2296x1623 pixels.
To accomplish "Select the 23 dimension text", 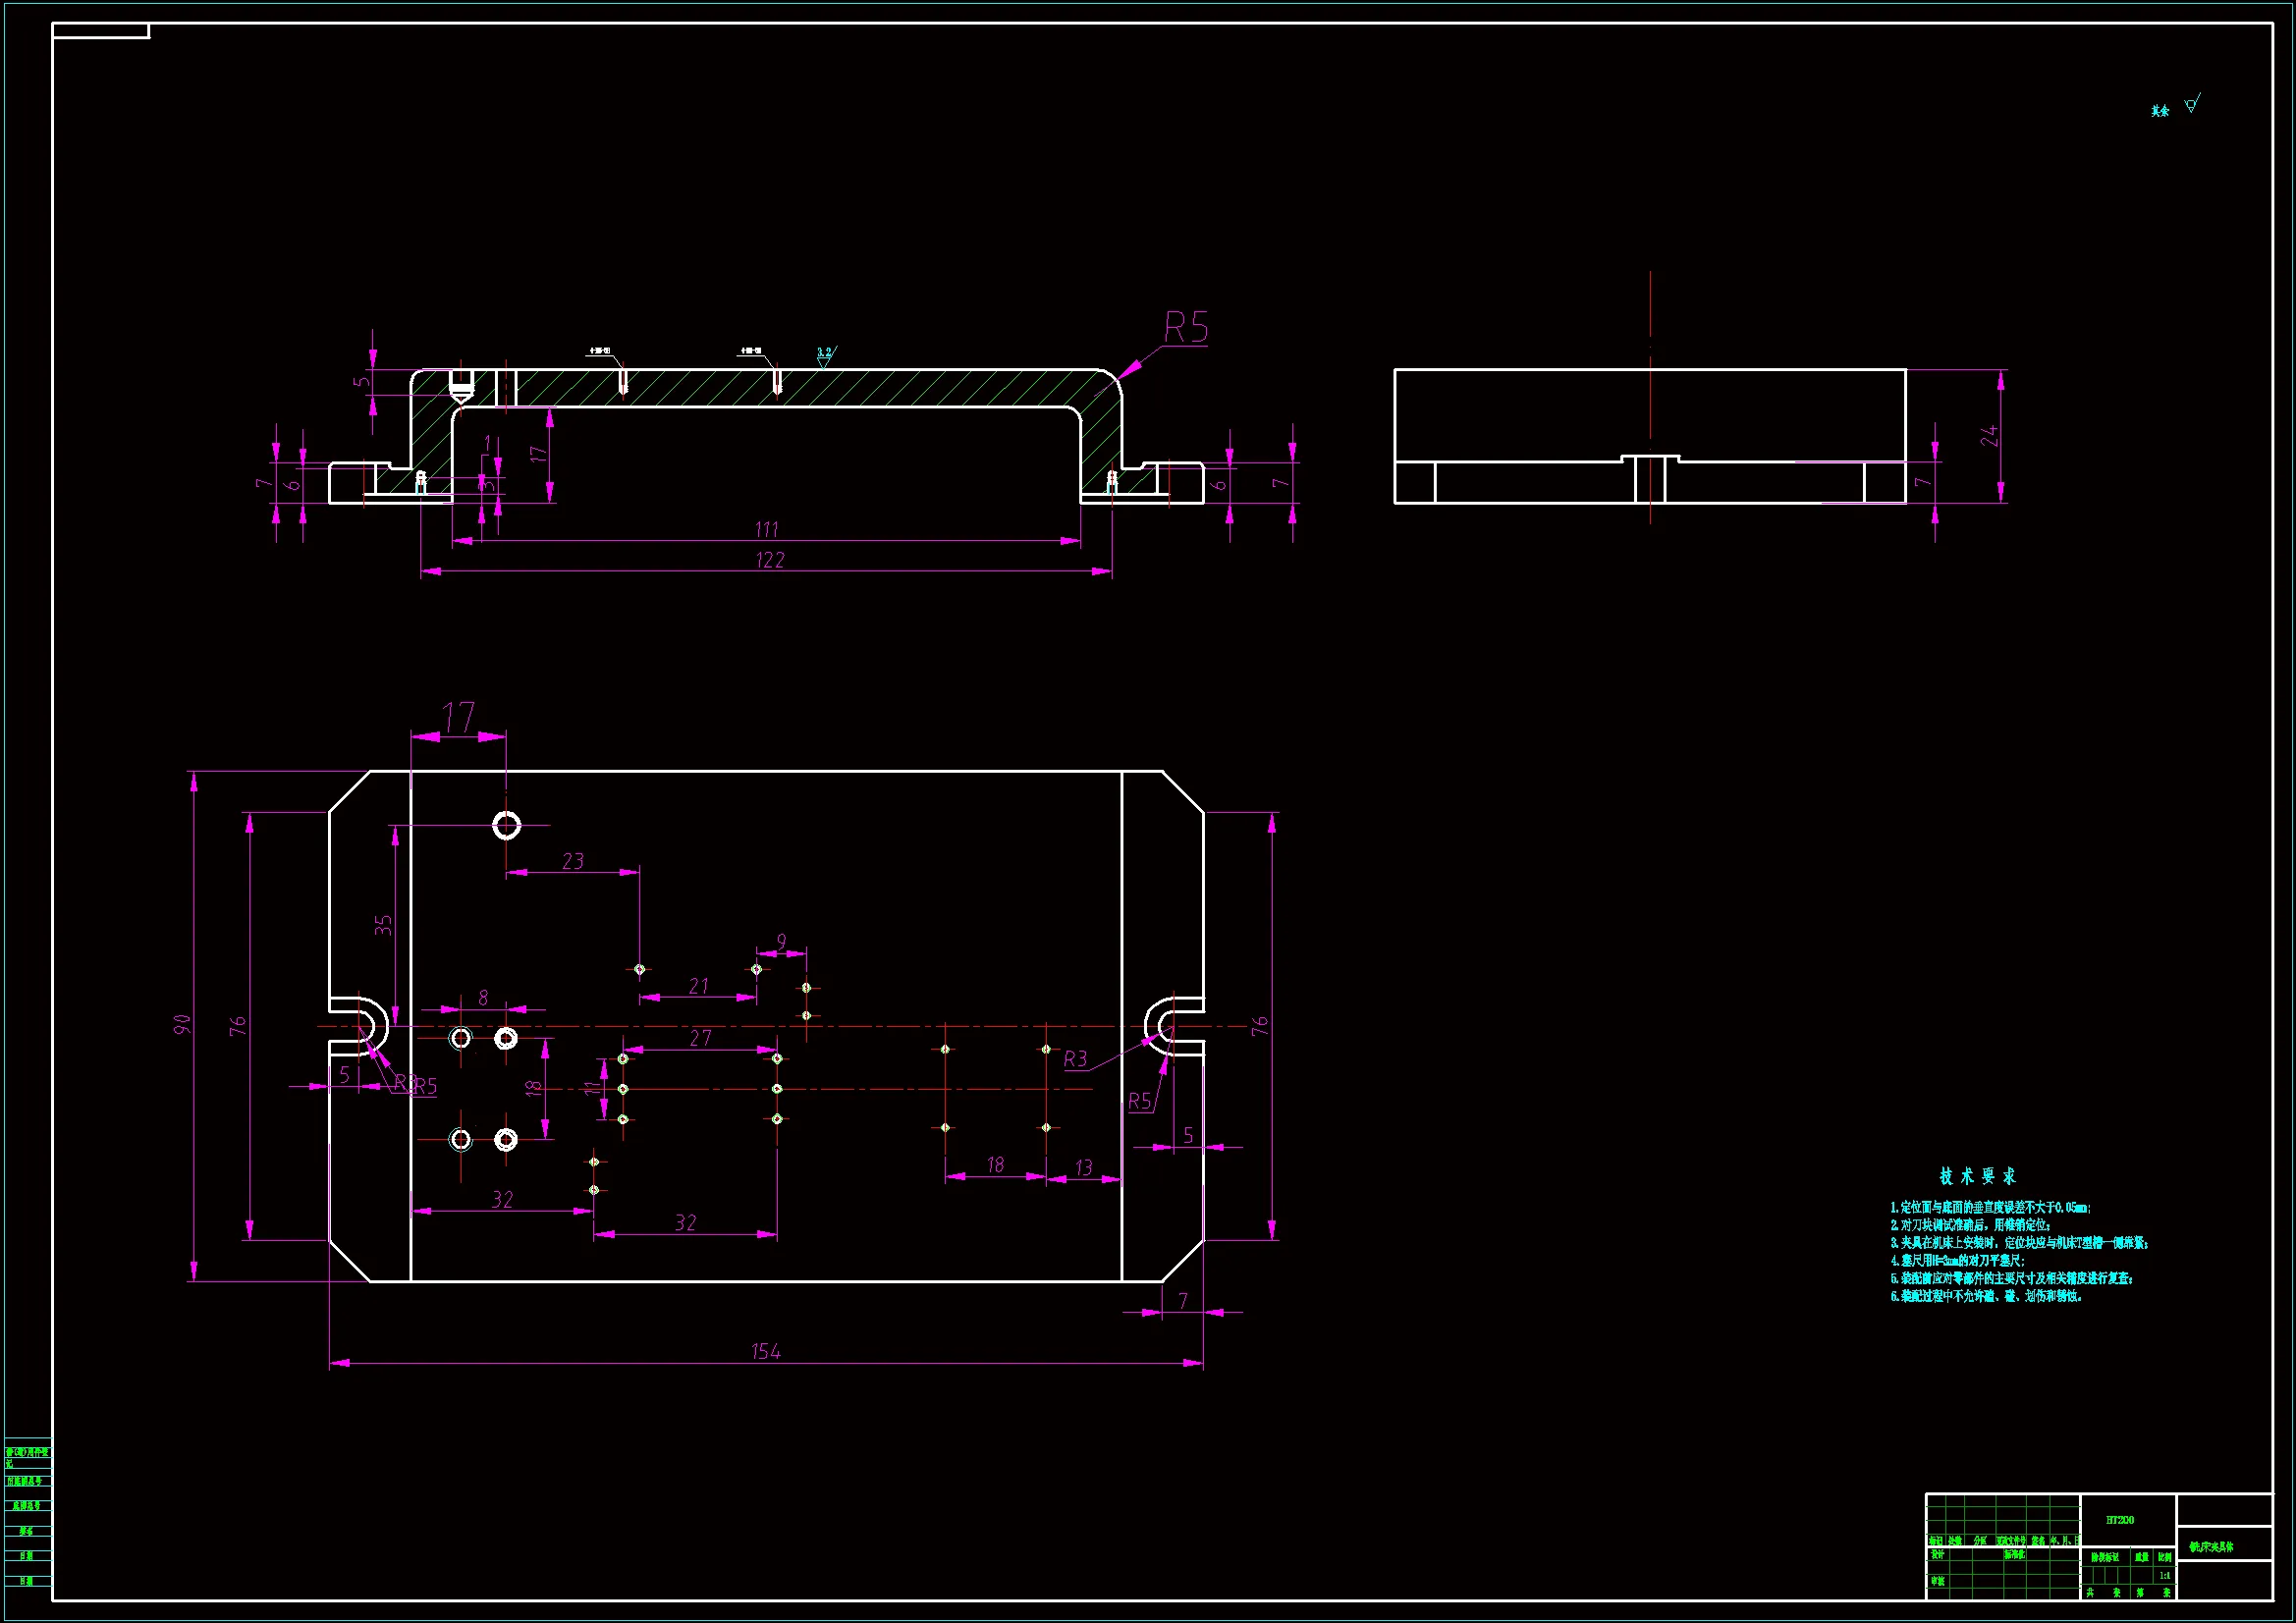I will pos(573,861).
